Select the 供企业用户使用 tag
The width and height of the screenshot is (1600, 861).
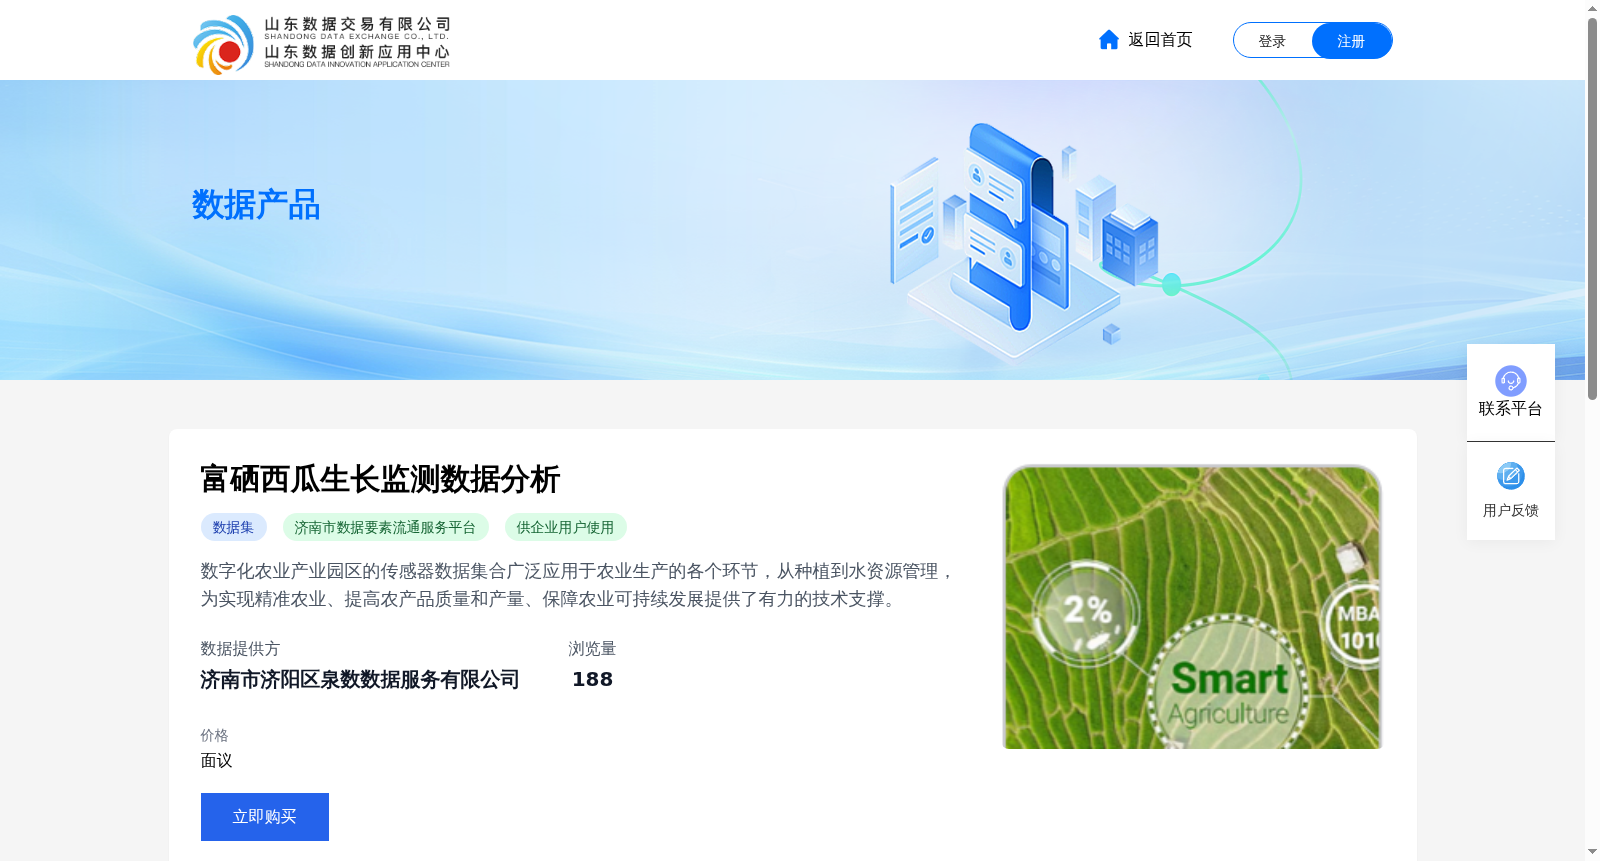click(565, 527)
